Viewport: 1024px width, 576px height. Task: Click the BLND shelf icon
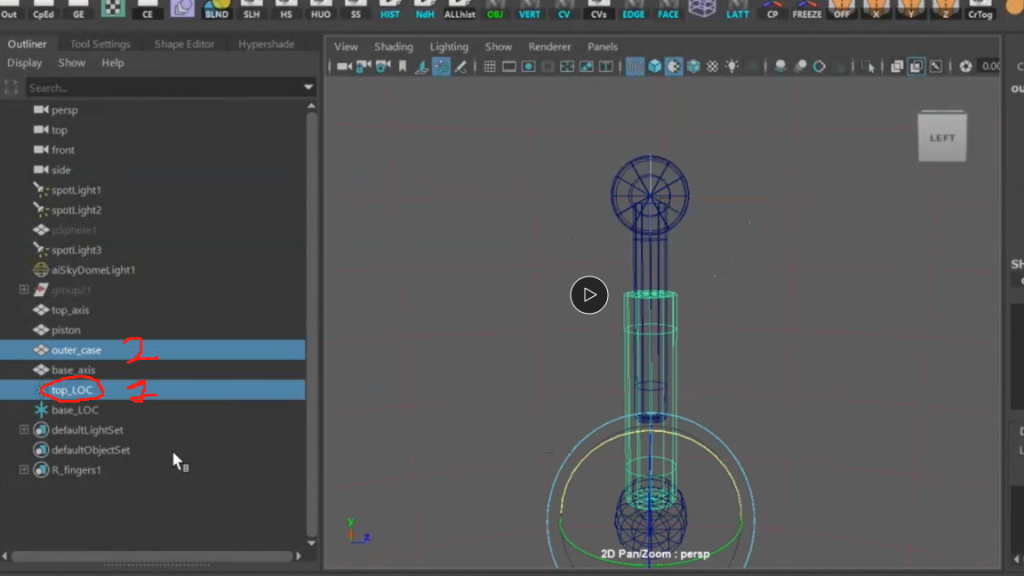pyautogui.click(x=216, y=9)
